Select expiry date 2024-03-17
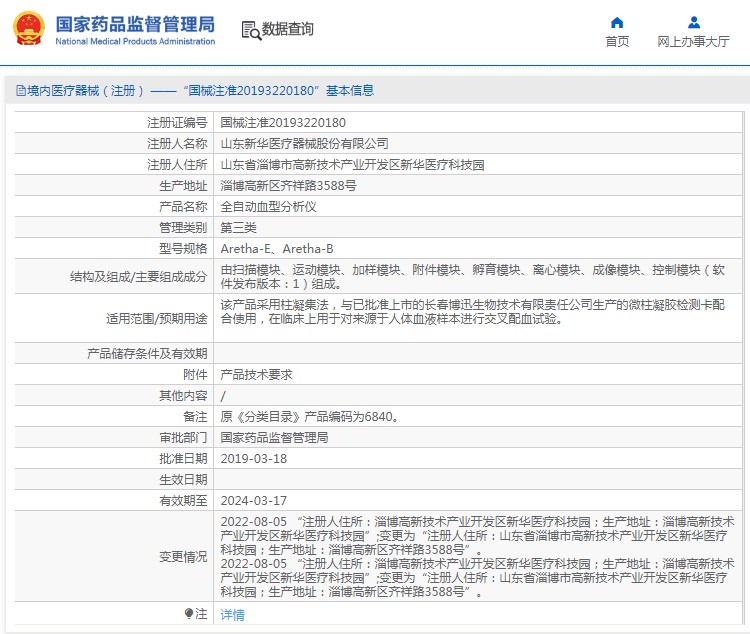Viewport: 750px width, 634px height. click(x=254, y=501)
